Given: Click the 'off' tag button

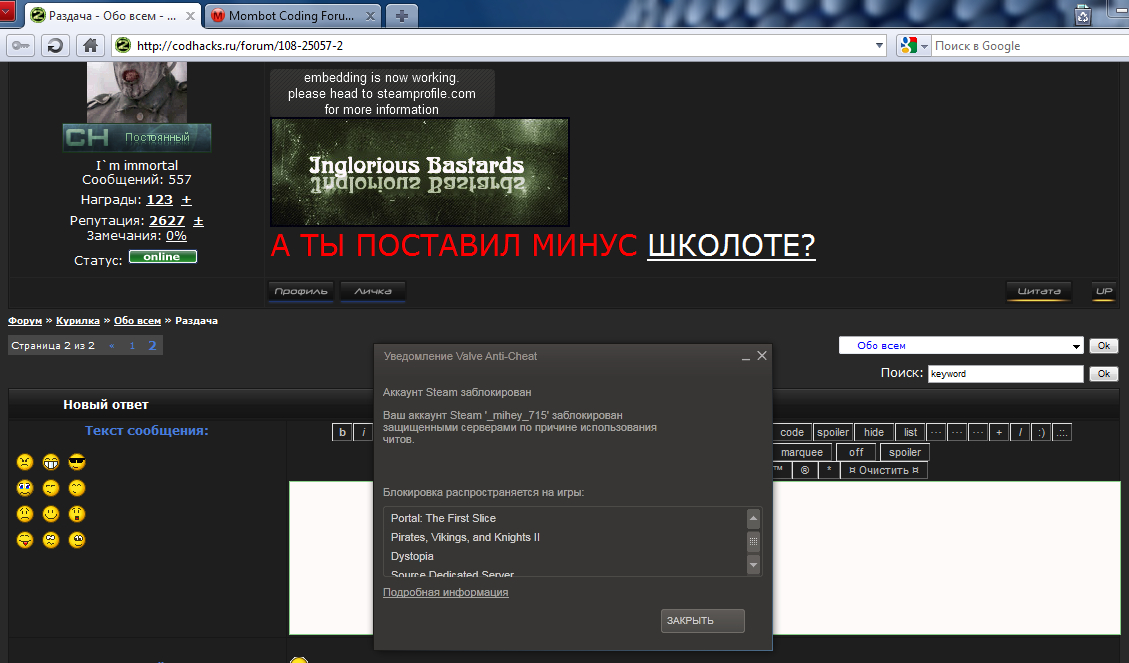Looking at the screenshot, I should click(x=856, y=452).
